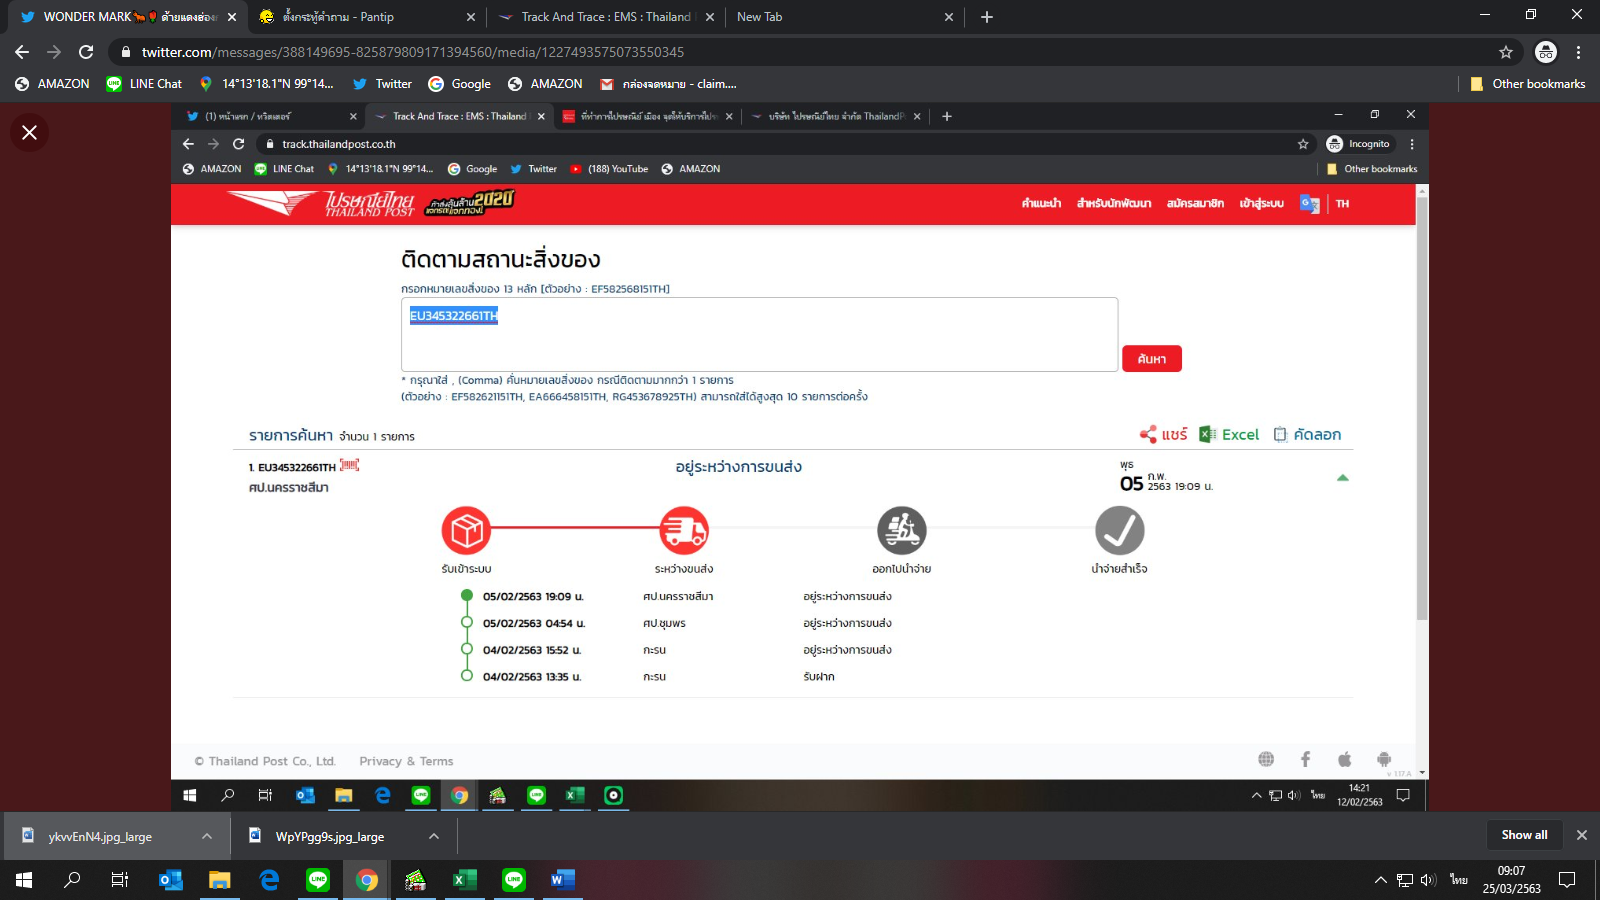Click the Android icon in the page footer
The image size is (1600, 900).
point(1384,760)
